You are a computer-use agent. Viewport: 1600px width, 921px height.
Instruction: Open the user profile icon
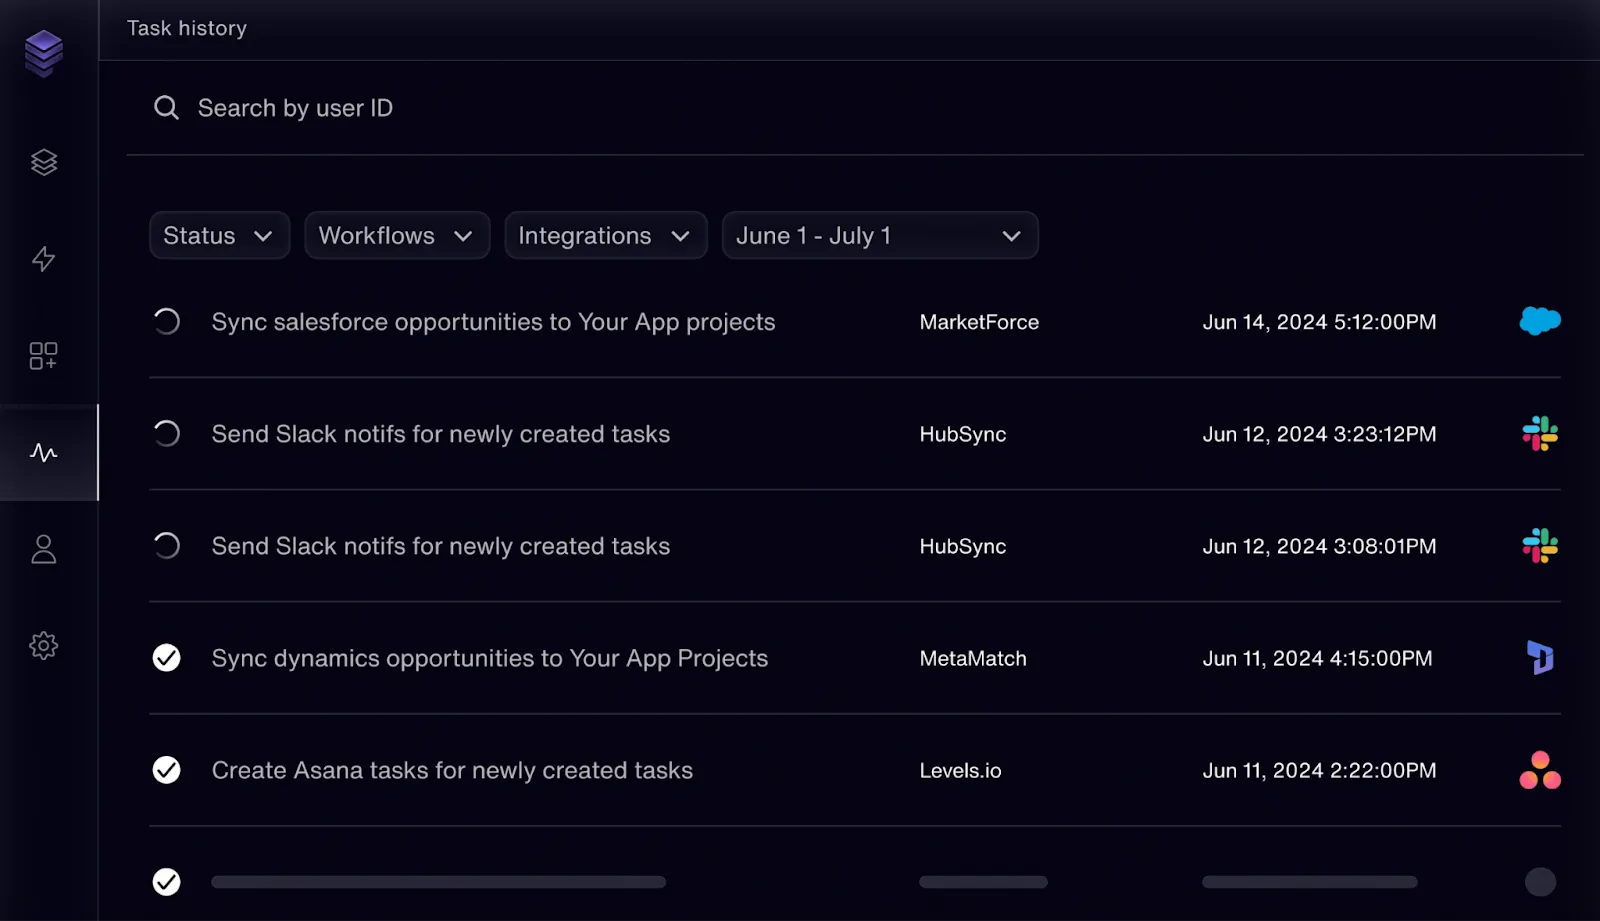point(43,548)
